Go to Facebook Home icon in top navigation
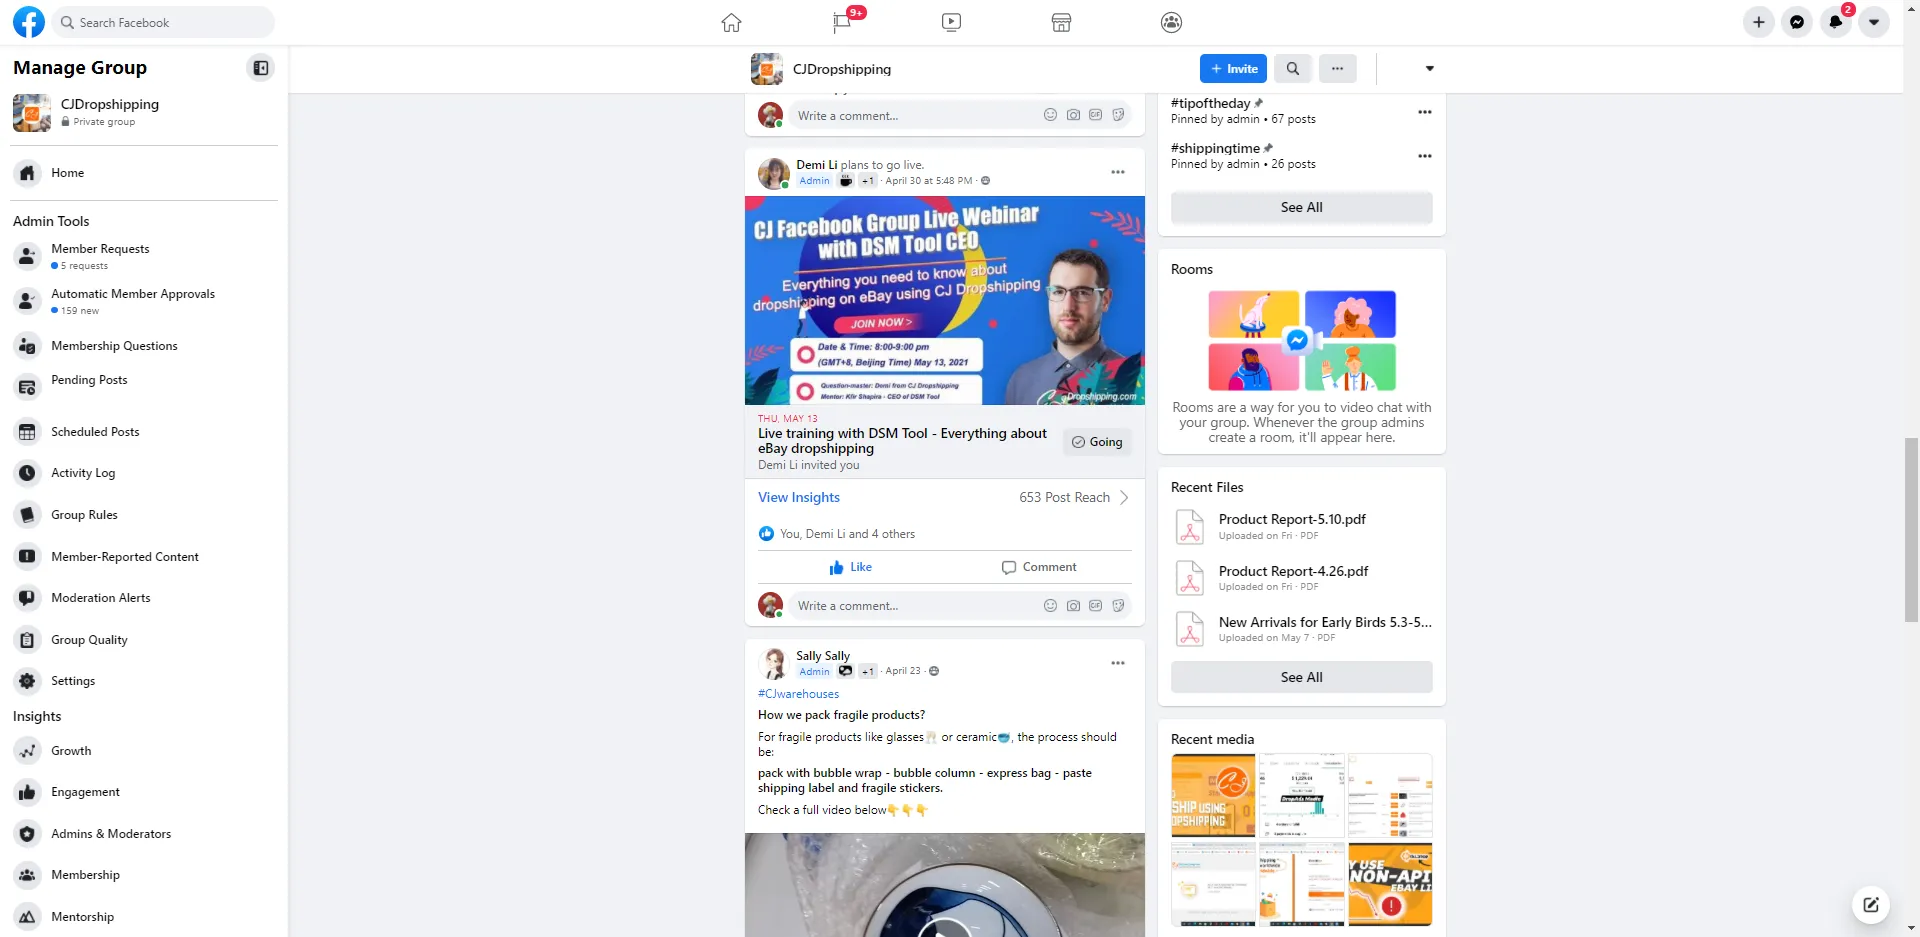Viewport: 1920px width, 937px height. 731,22
